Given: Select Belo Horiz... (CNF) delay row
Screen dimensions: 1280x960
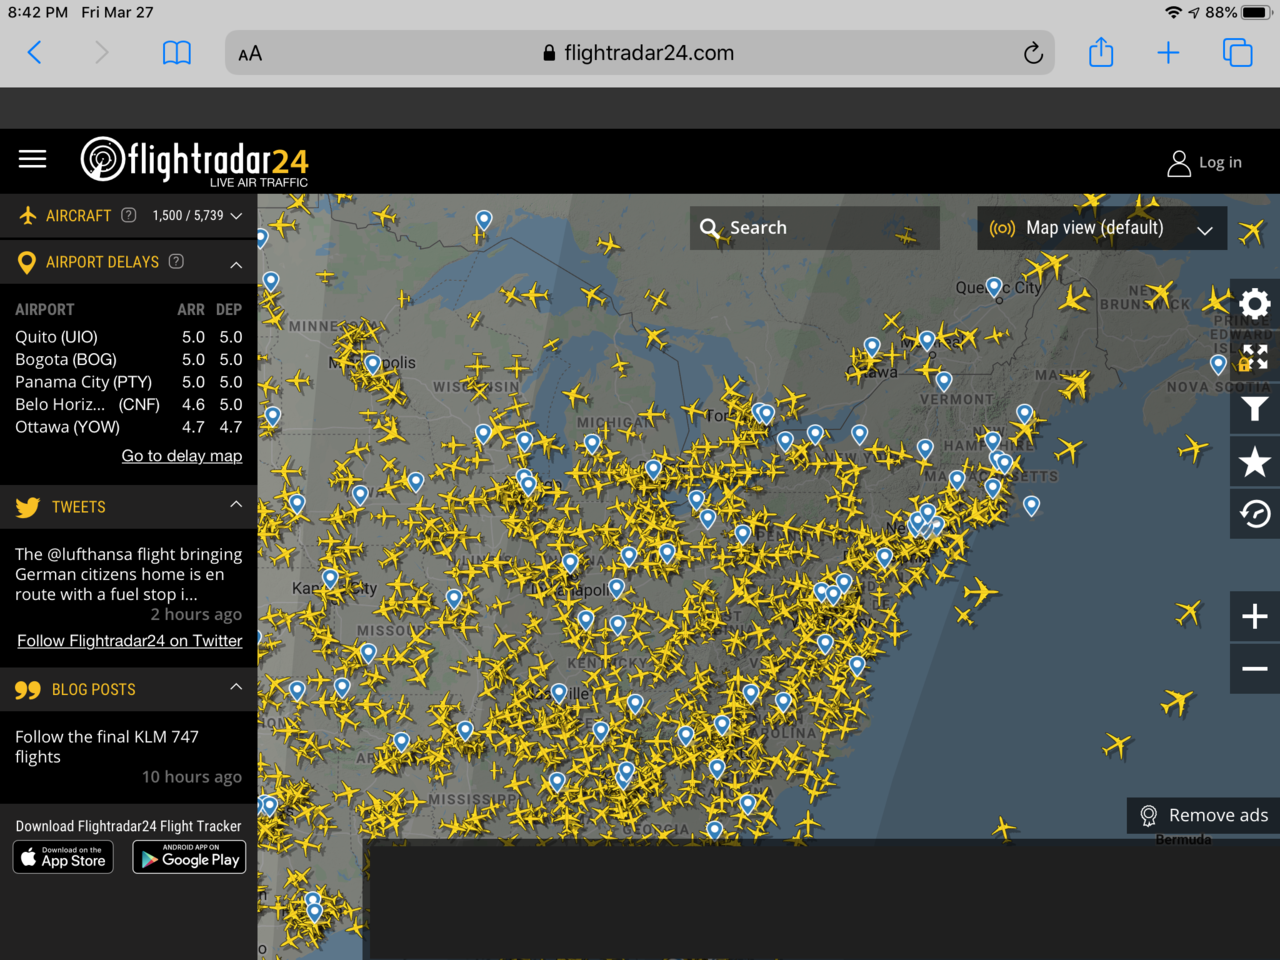Looking at the screenshot, I should click(128, 404).
